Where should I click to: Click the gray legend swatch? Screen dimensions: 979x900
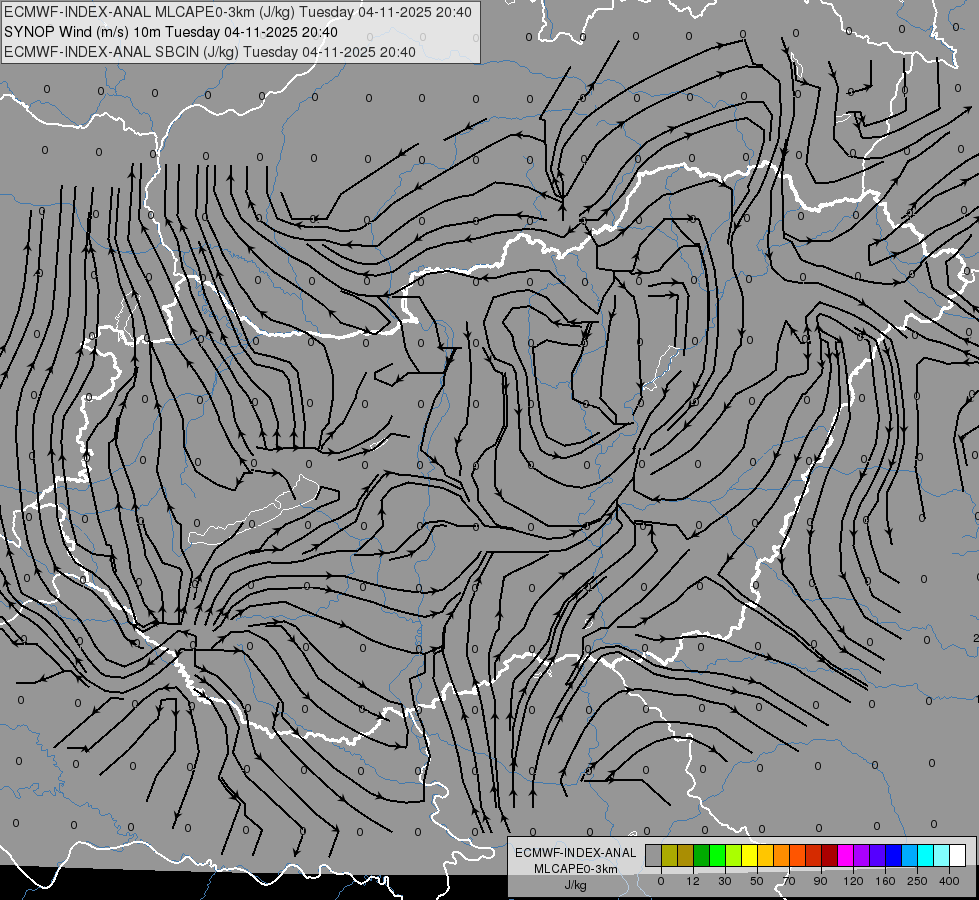pos(654,855)
